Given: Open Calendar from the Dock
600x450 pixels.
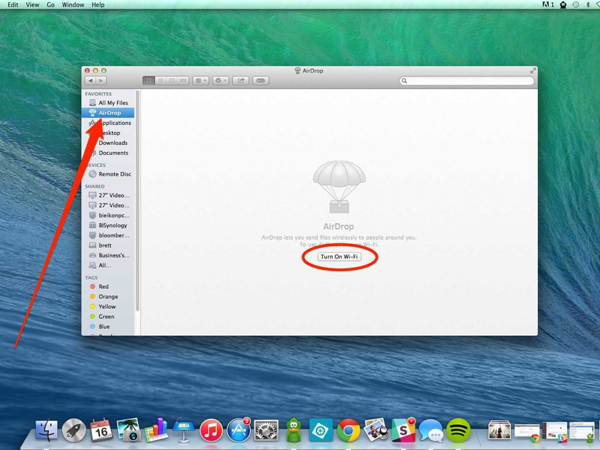Looking at the screenshot, I should click(x=101, y=430).
